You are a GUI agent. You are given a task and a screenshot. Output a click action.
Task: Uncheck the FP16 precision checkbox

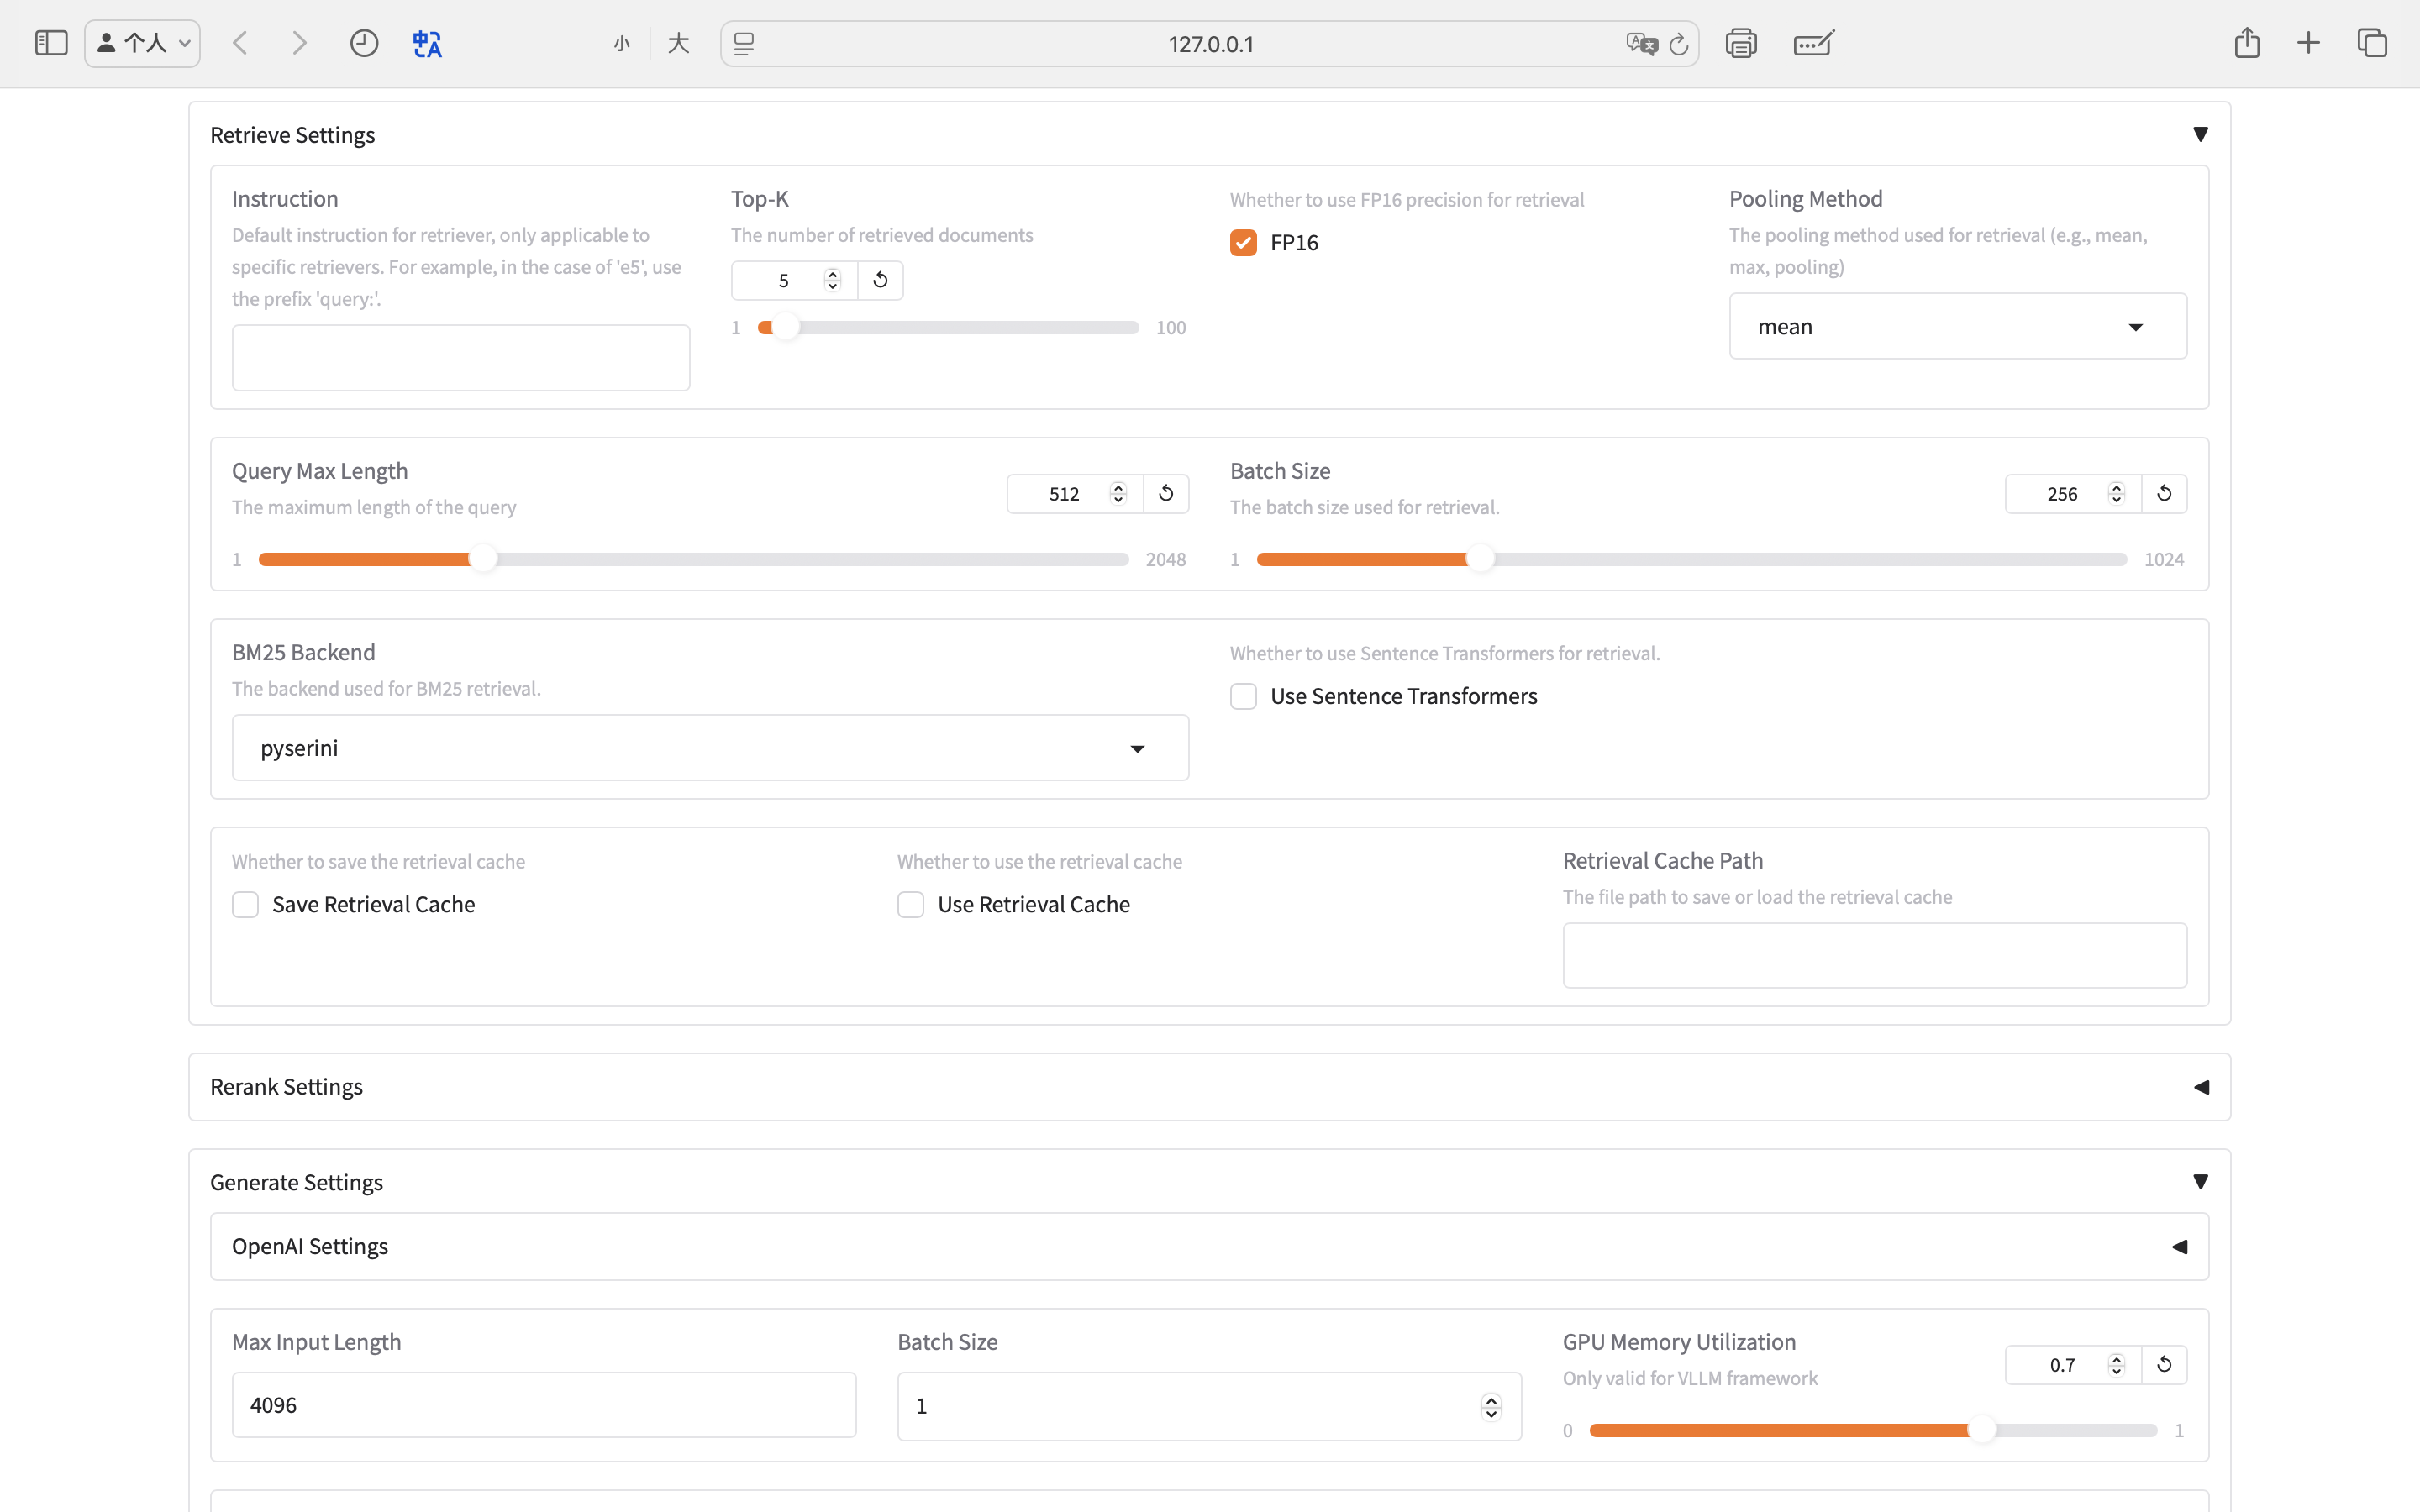(1243, 243)
